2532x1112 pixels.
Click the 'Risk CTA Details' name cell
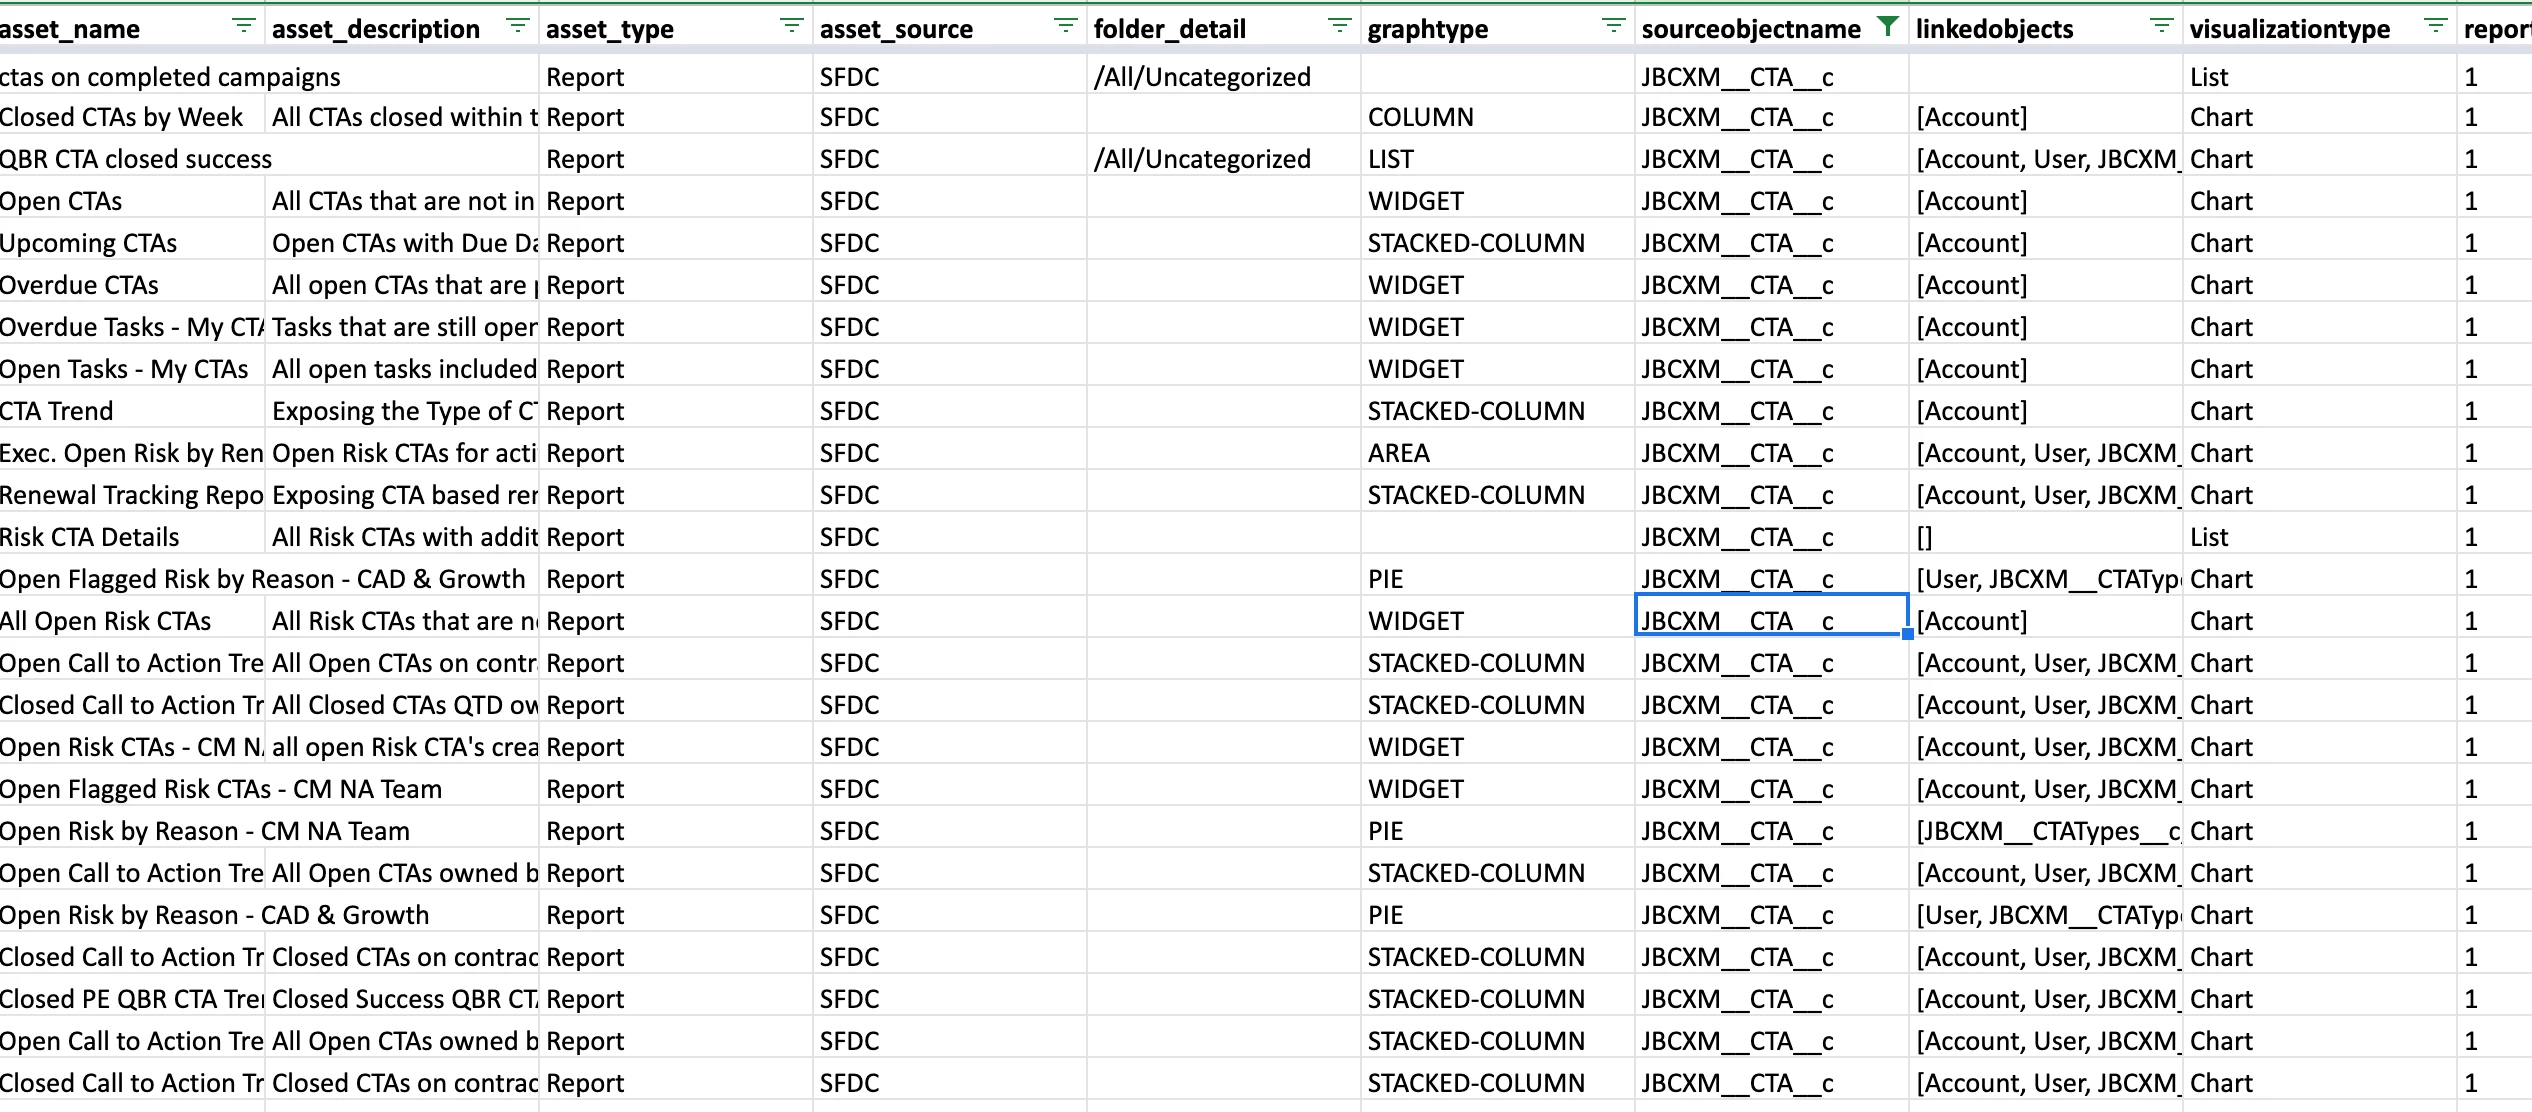(x=90, y=538)
